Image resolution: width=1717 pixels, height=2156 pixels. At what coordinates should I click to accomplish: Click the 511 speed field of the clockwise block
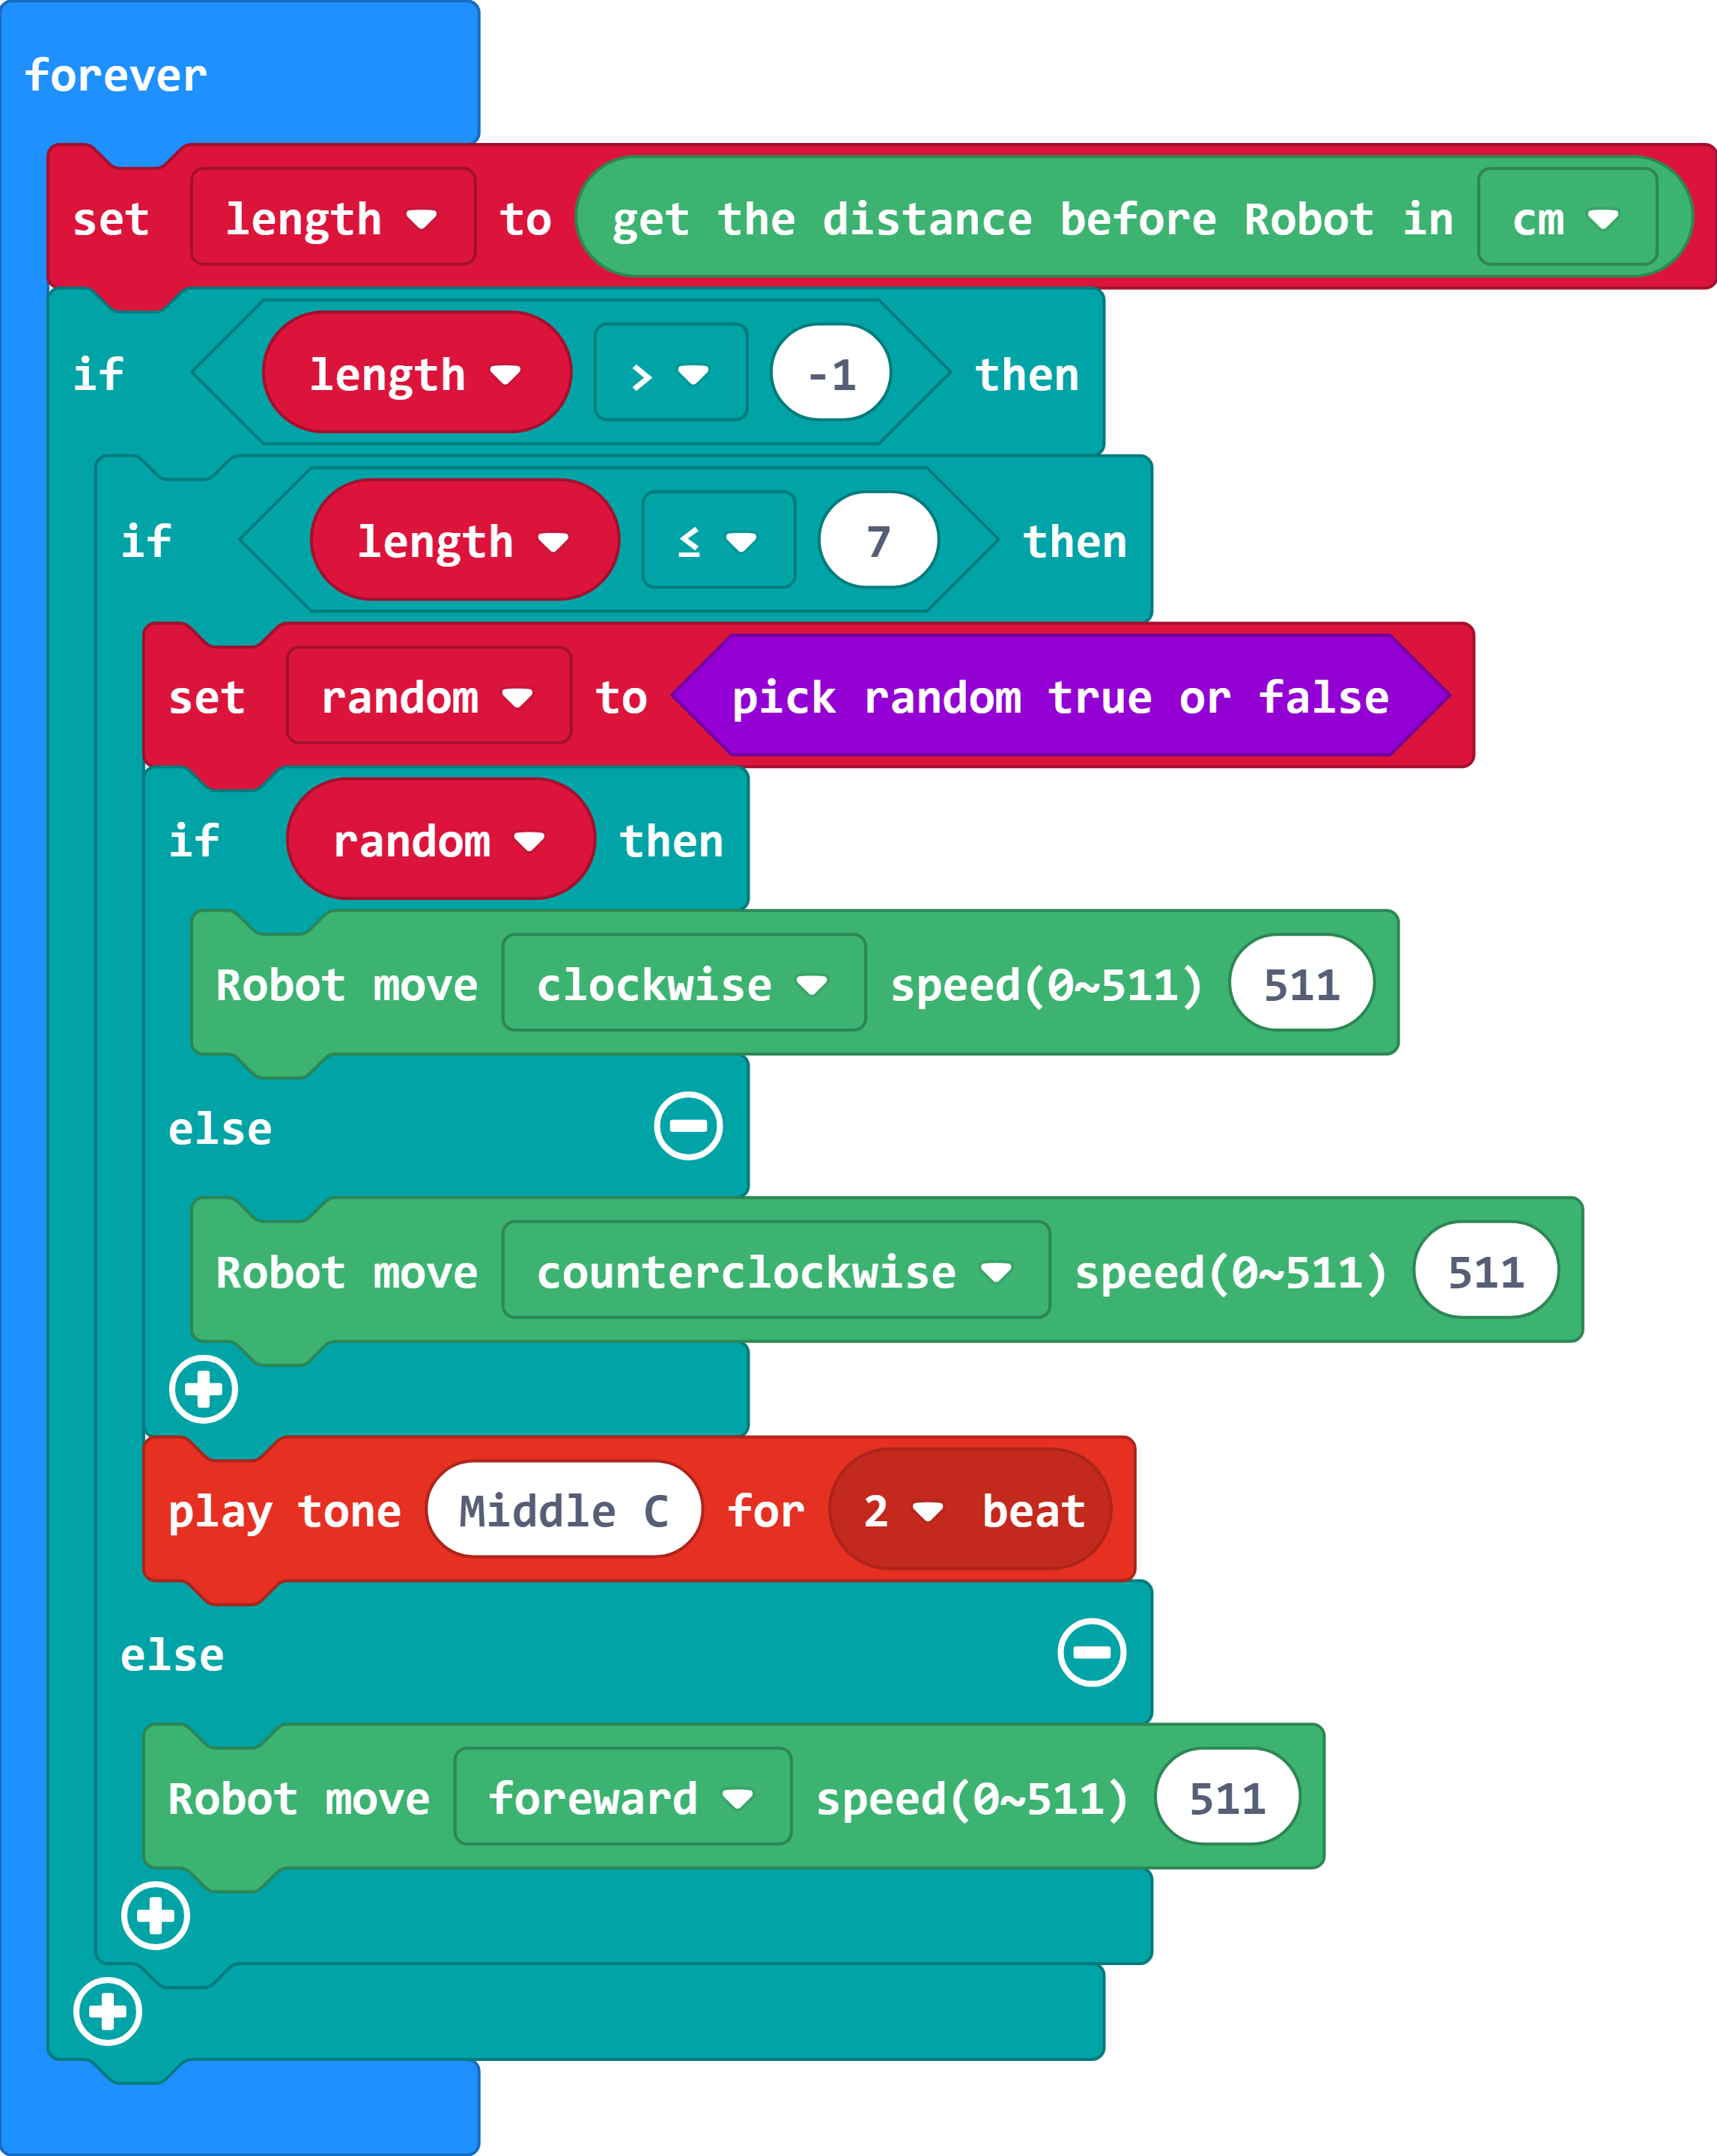[1301, 985]
